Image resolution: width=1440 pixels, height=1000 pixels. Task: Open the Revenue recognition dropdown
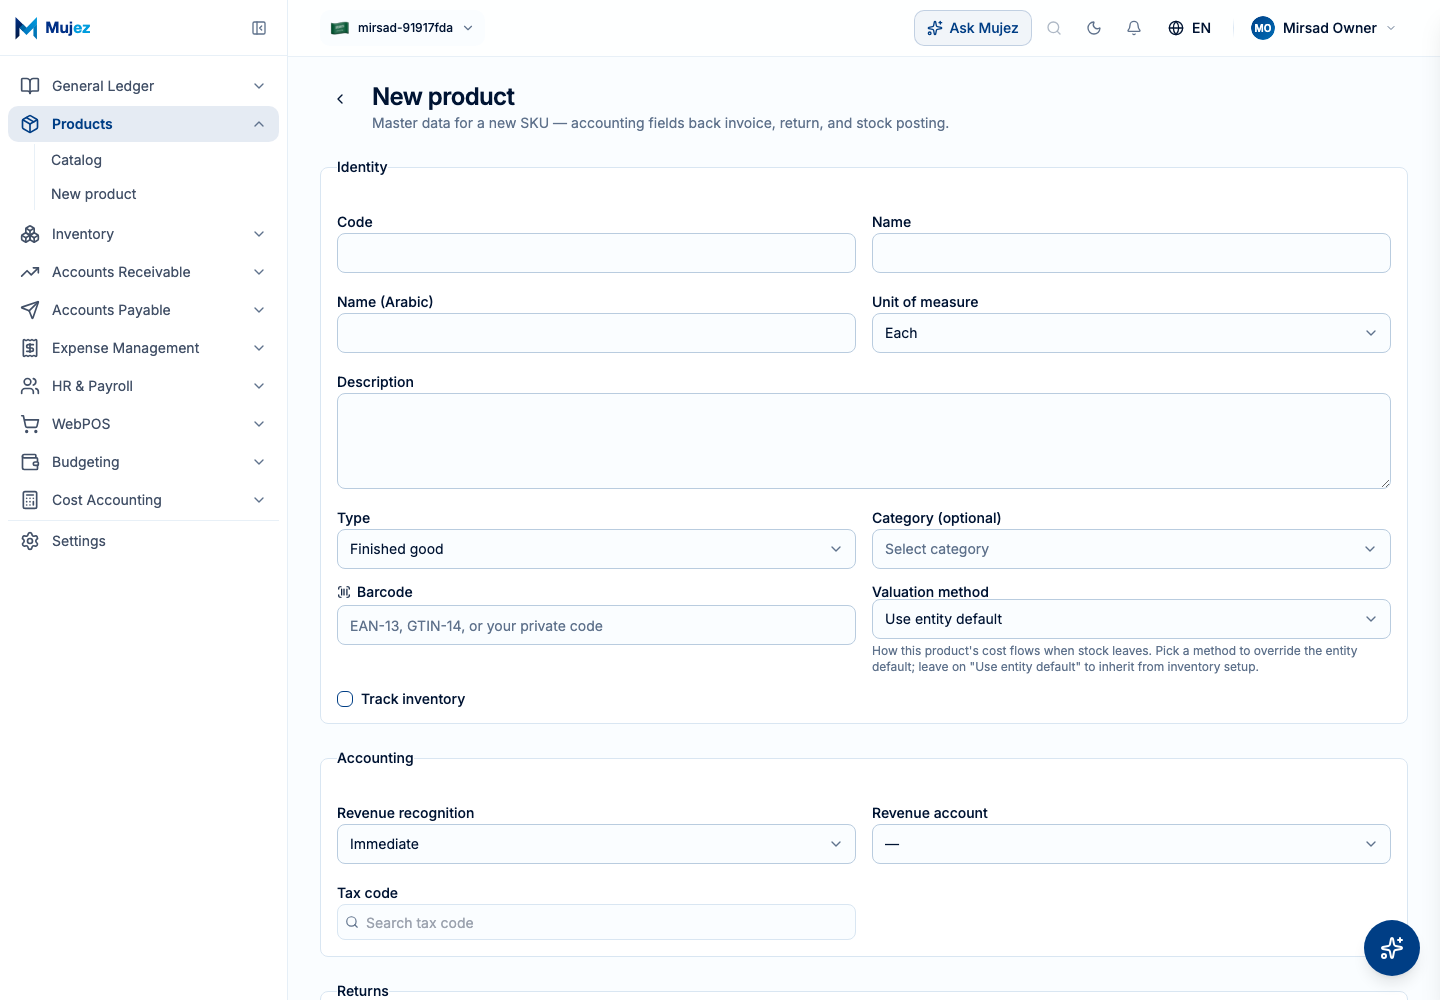coord(596,844)
